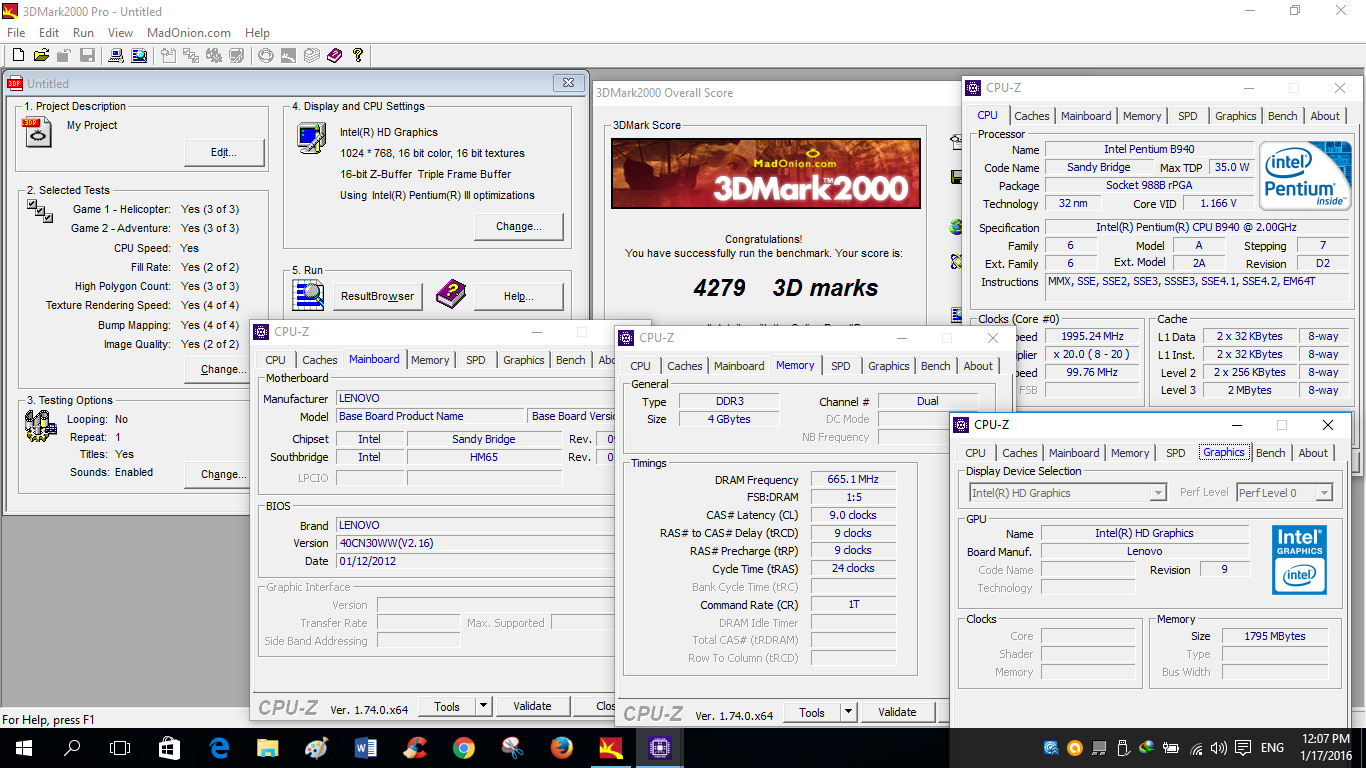The width and height of the screenshot is (1366, 768).
Task: Open the Run menu
Action: (83, 33)
